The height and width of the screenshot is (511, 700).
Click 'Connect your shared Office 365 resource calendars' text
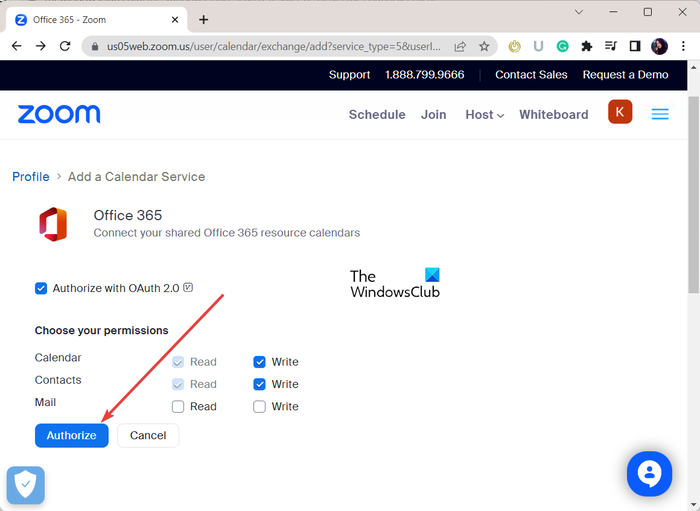tap(226, 233)
